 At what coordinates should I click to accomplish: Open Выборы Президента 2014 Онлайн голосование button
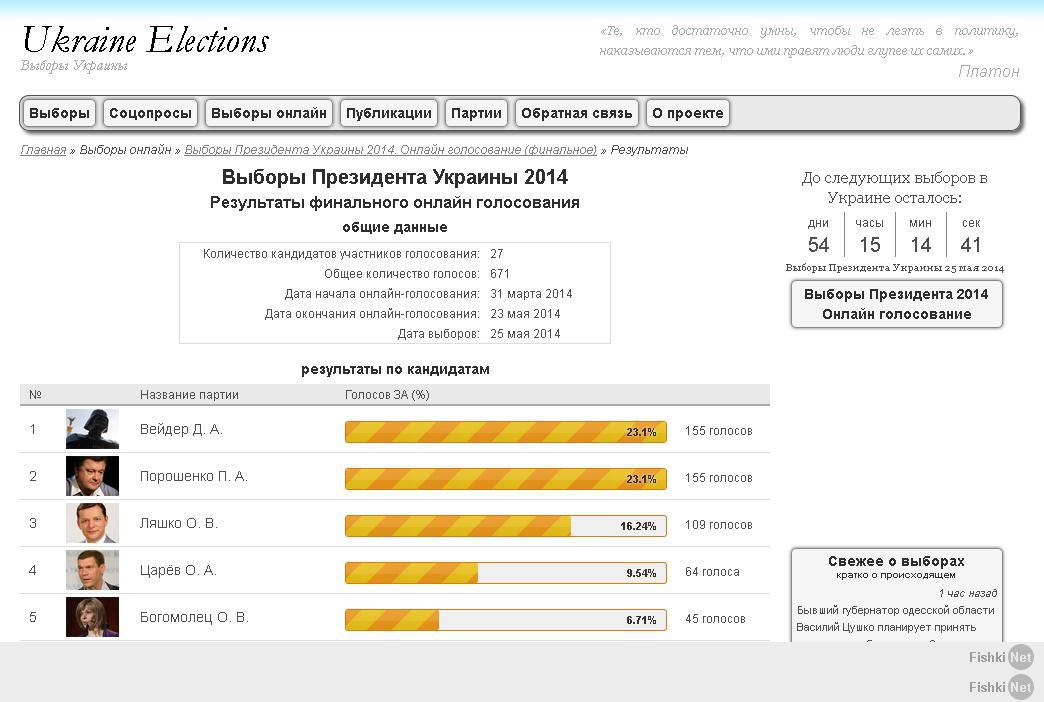[897, 304]
